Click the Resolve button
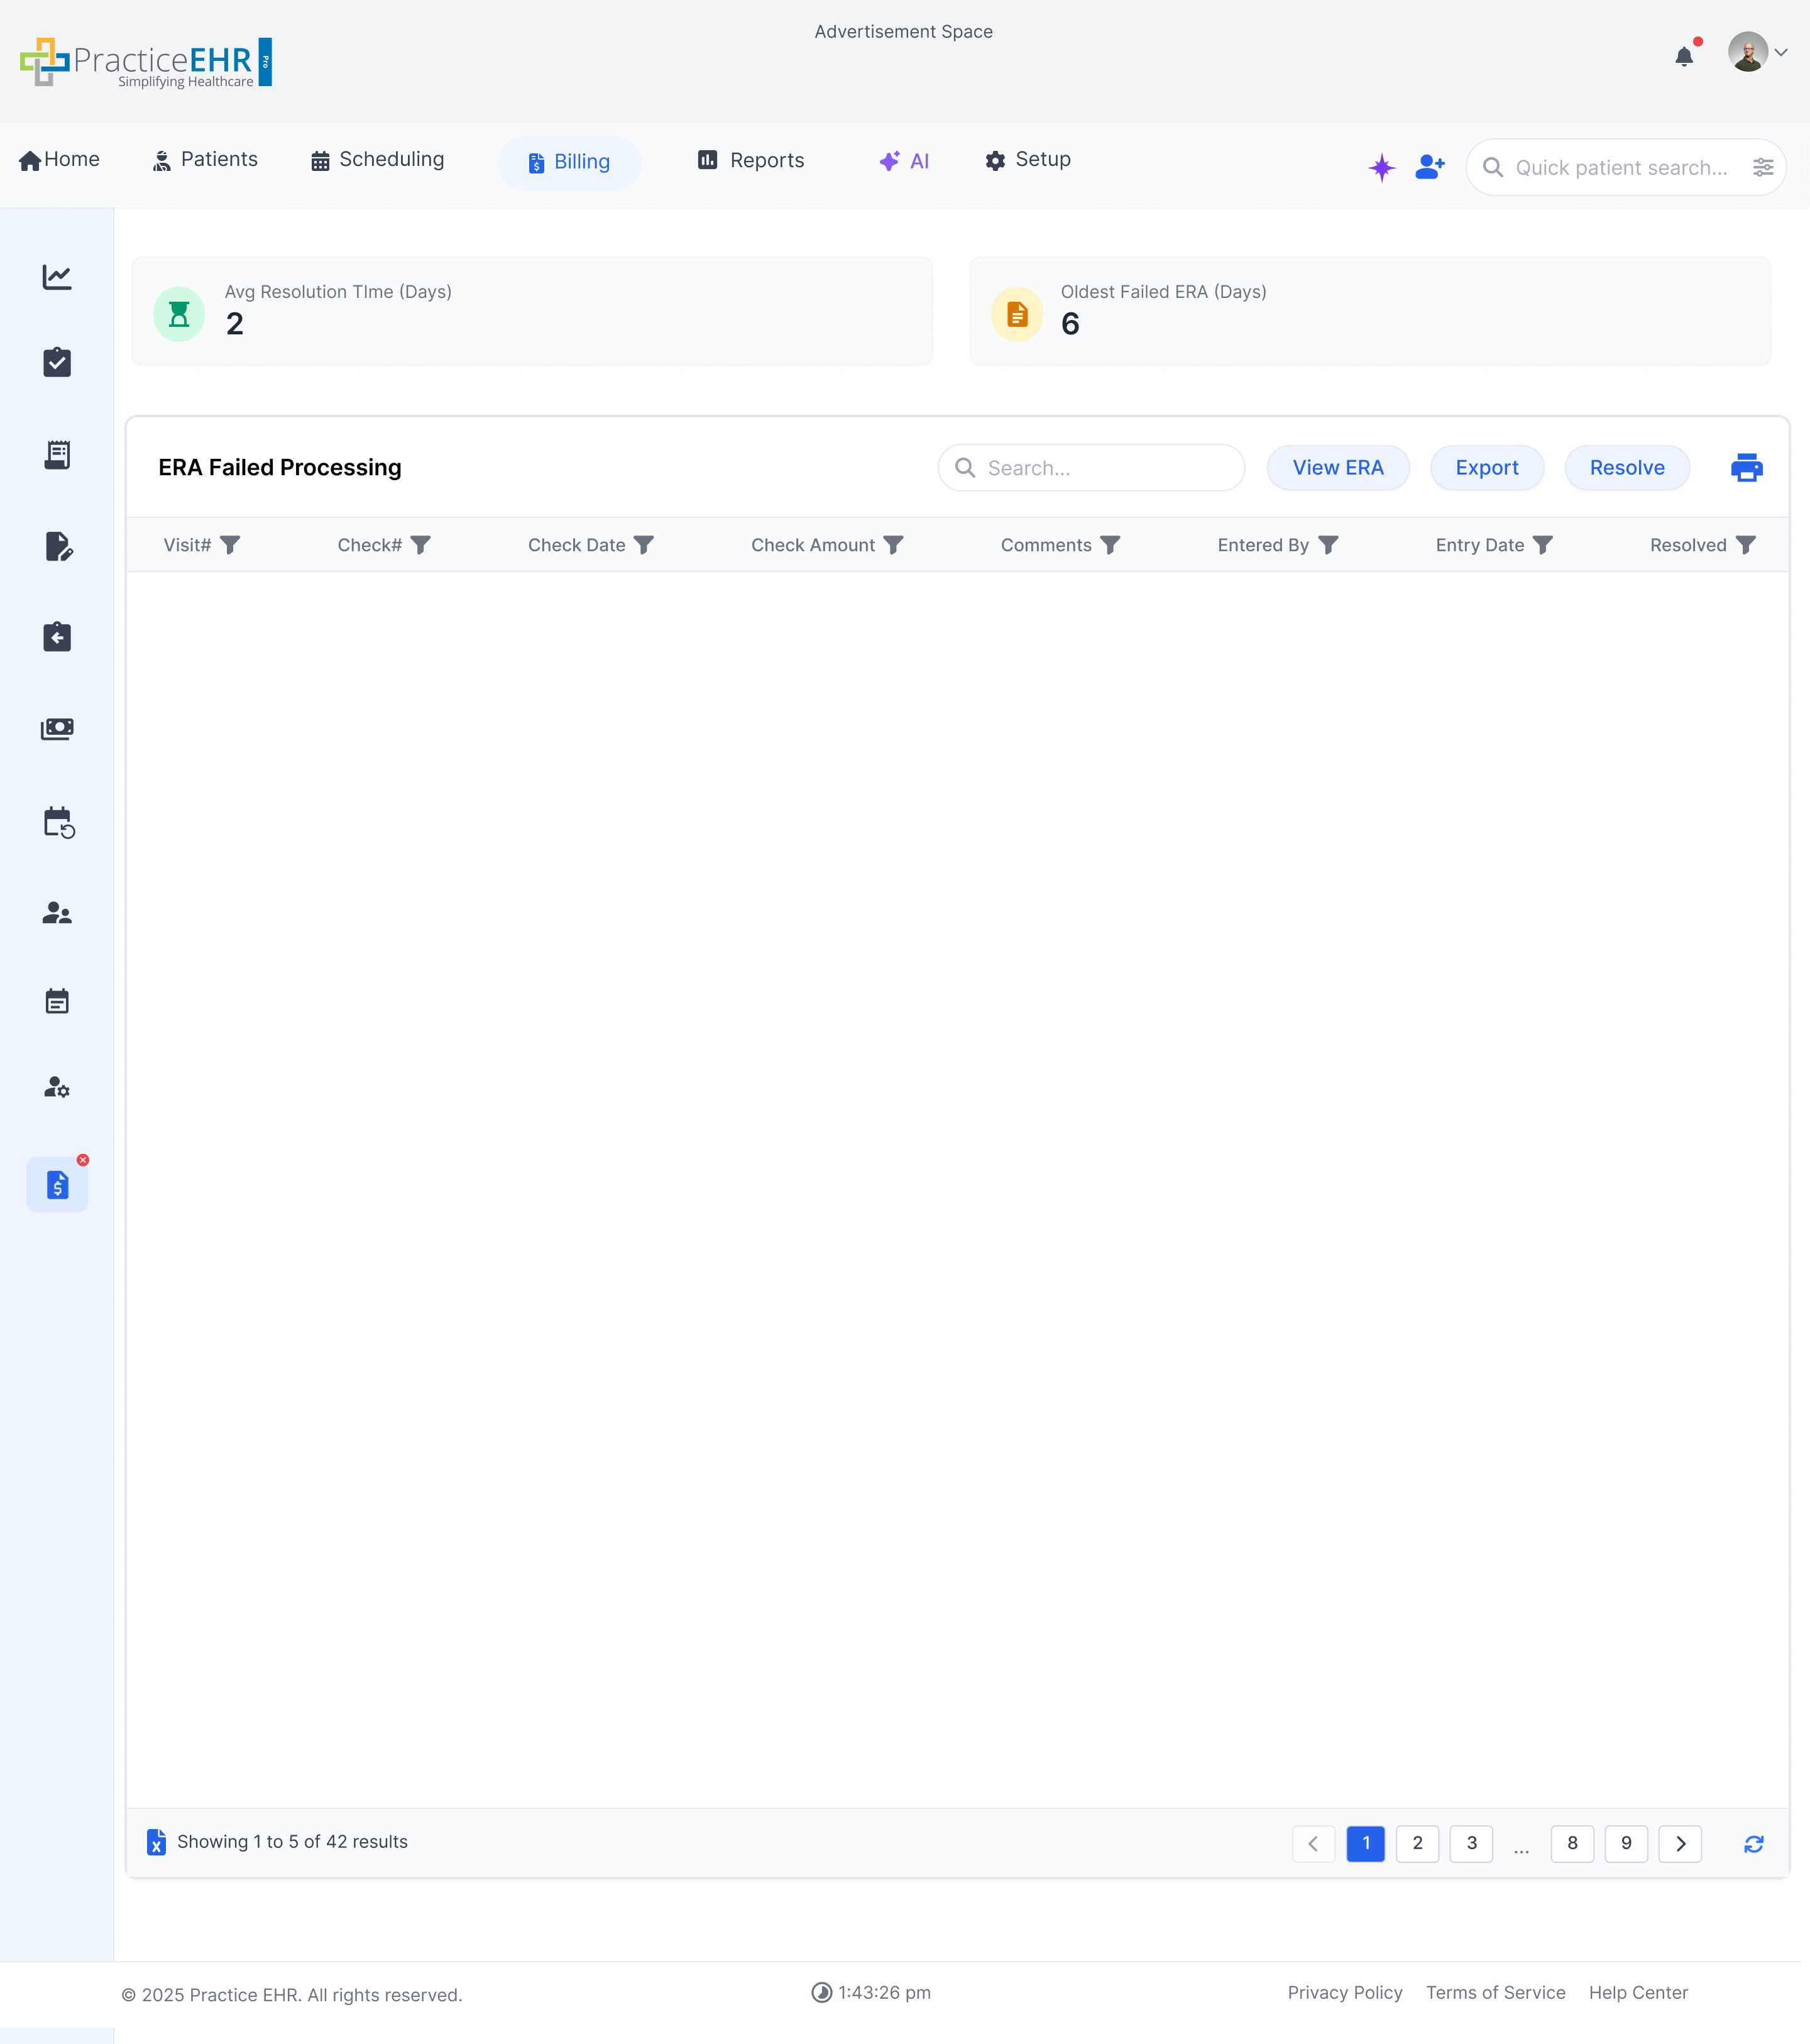1810x2044 pixels. [1626, 468]
